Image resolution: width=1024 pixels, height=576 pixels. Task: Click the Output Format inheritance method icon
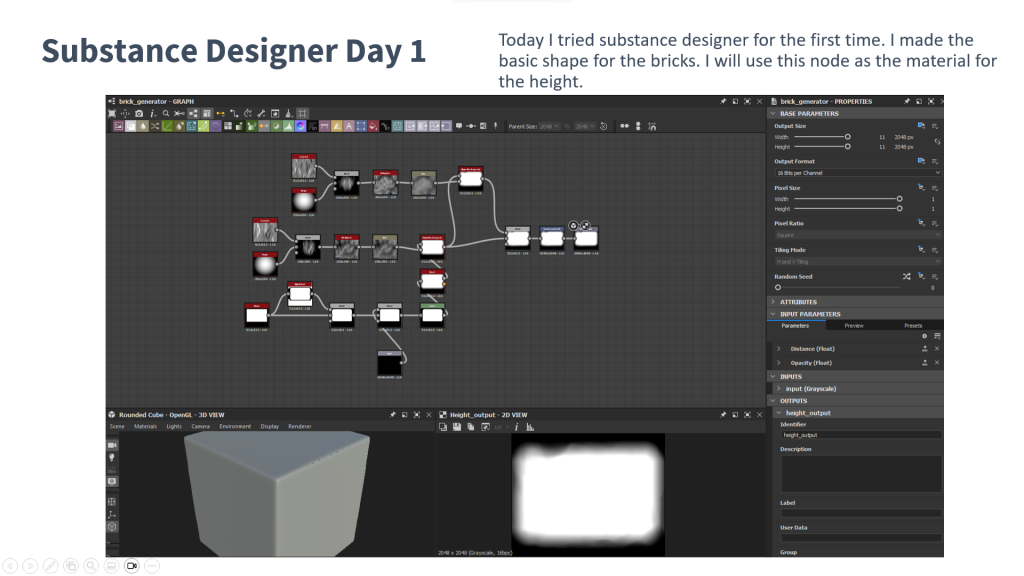(x=921, y=161)
